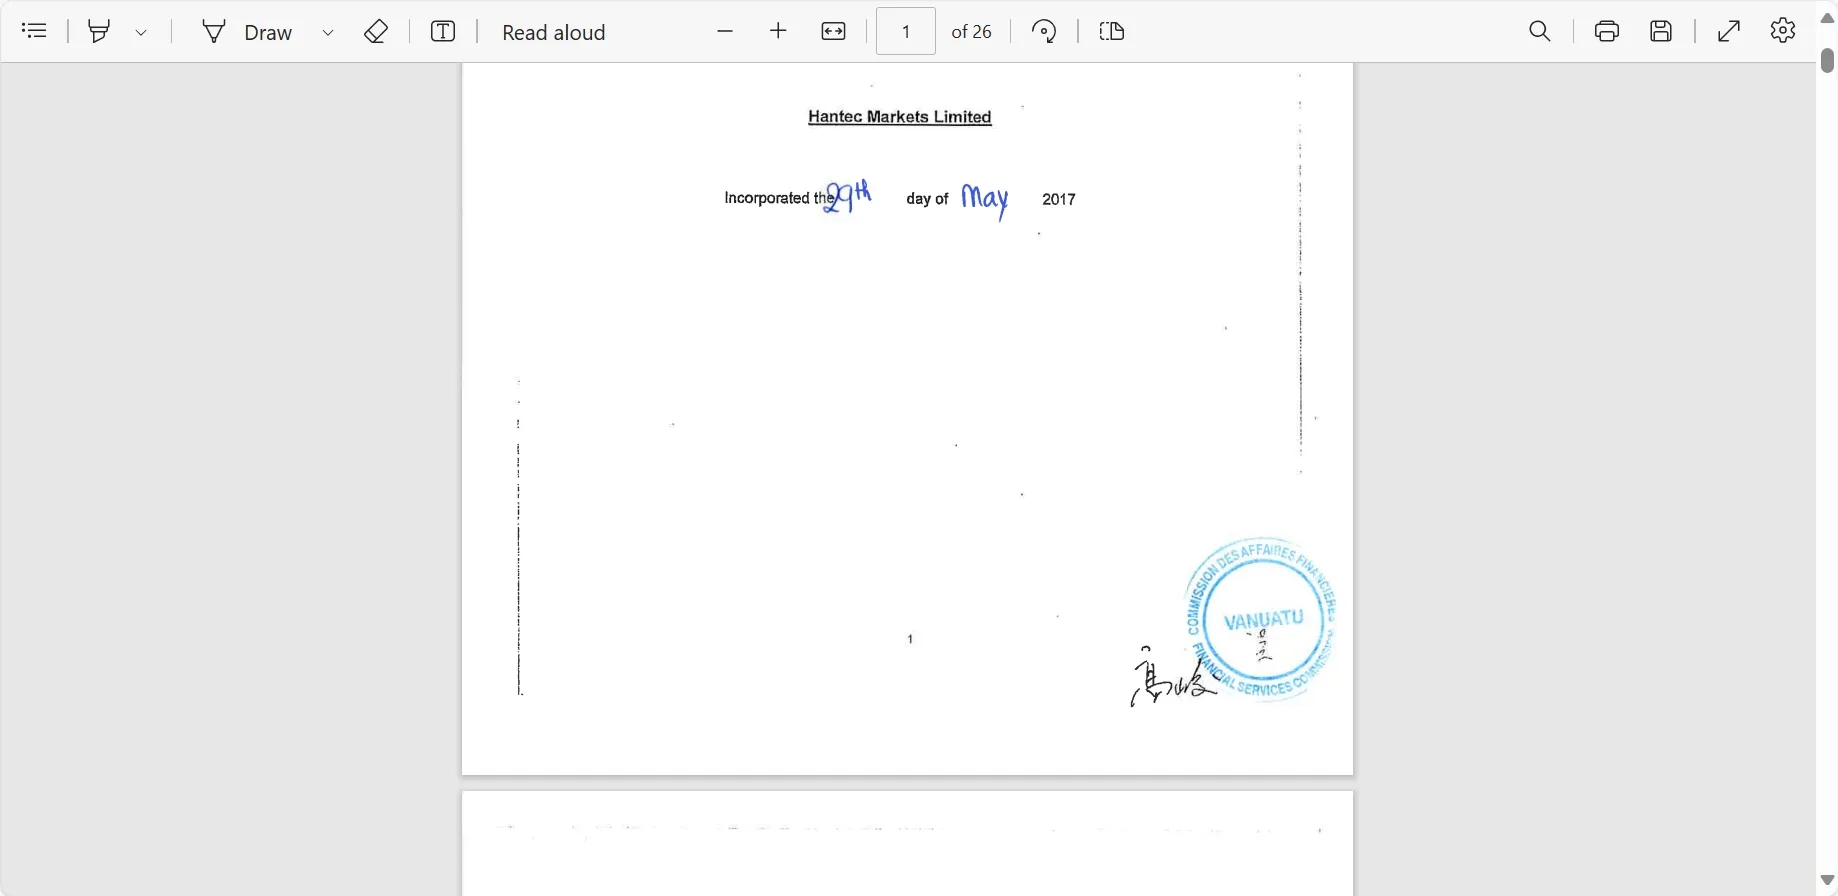Open the table of contents panel
The height and width of the screenshot is (896, 1838).
34,31
